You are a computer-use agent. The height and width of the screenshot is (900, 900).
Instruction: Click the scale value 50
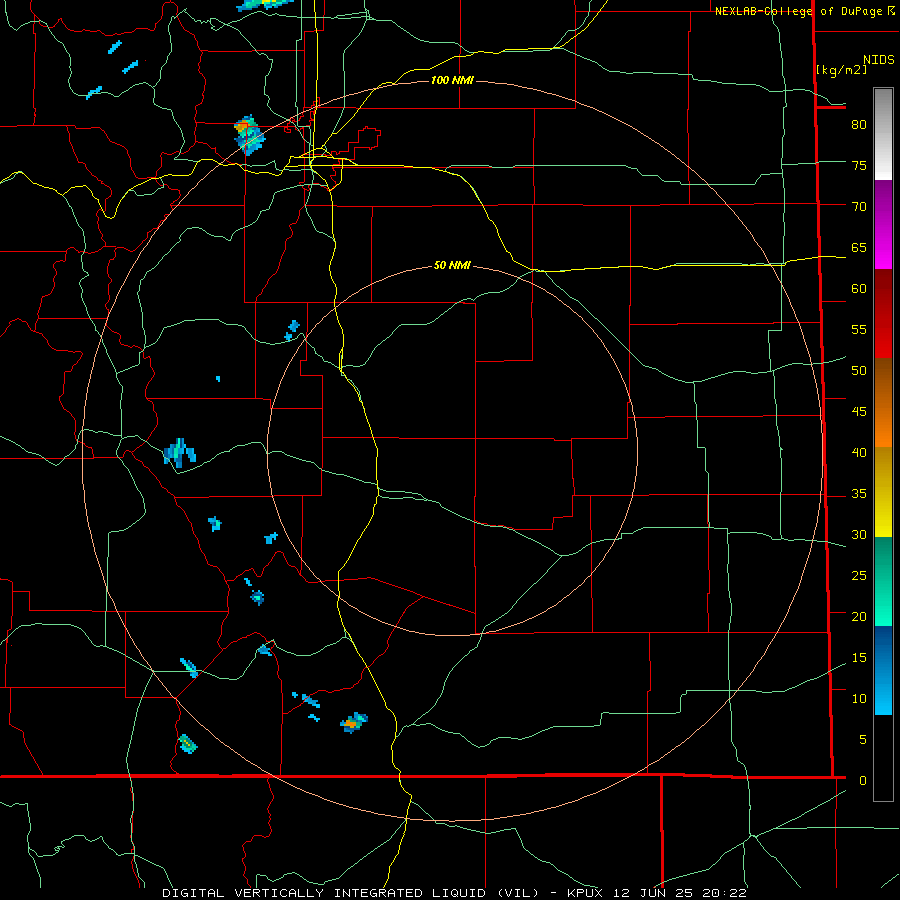point(859,370)
